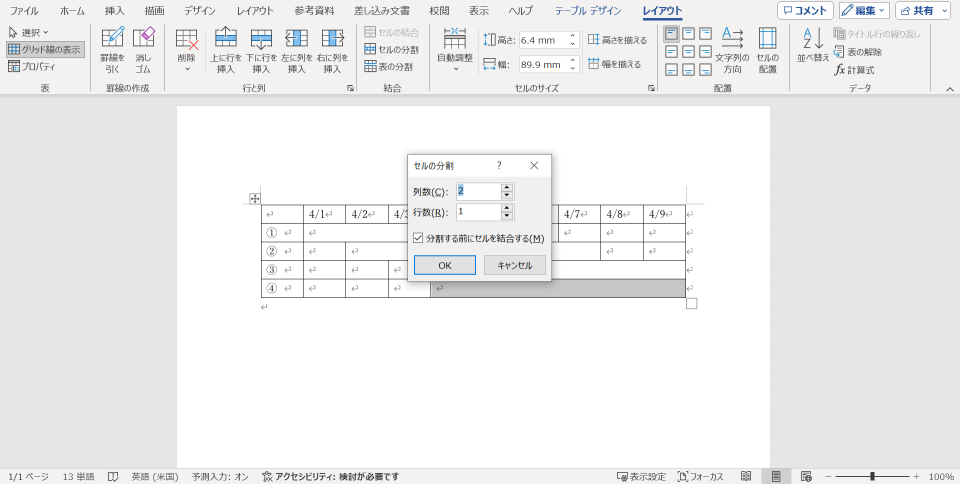This screenshot has height=484, width=960.
Task: Toggle 'merge cells before split' checkbox
Action: (418, 238)
